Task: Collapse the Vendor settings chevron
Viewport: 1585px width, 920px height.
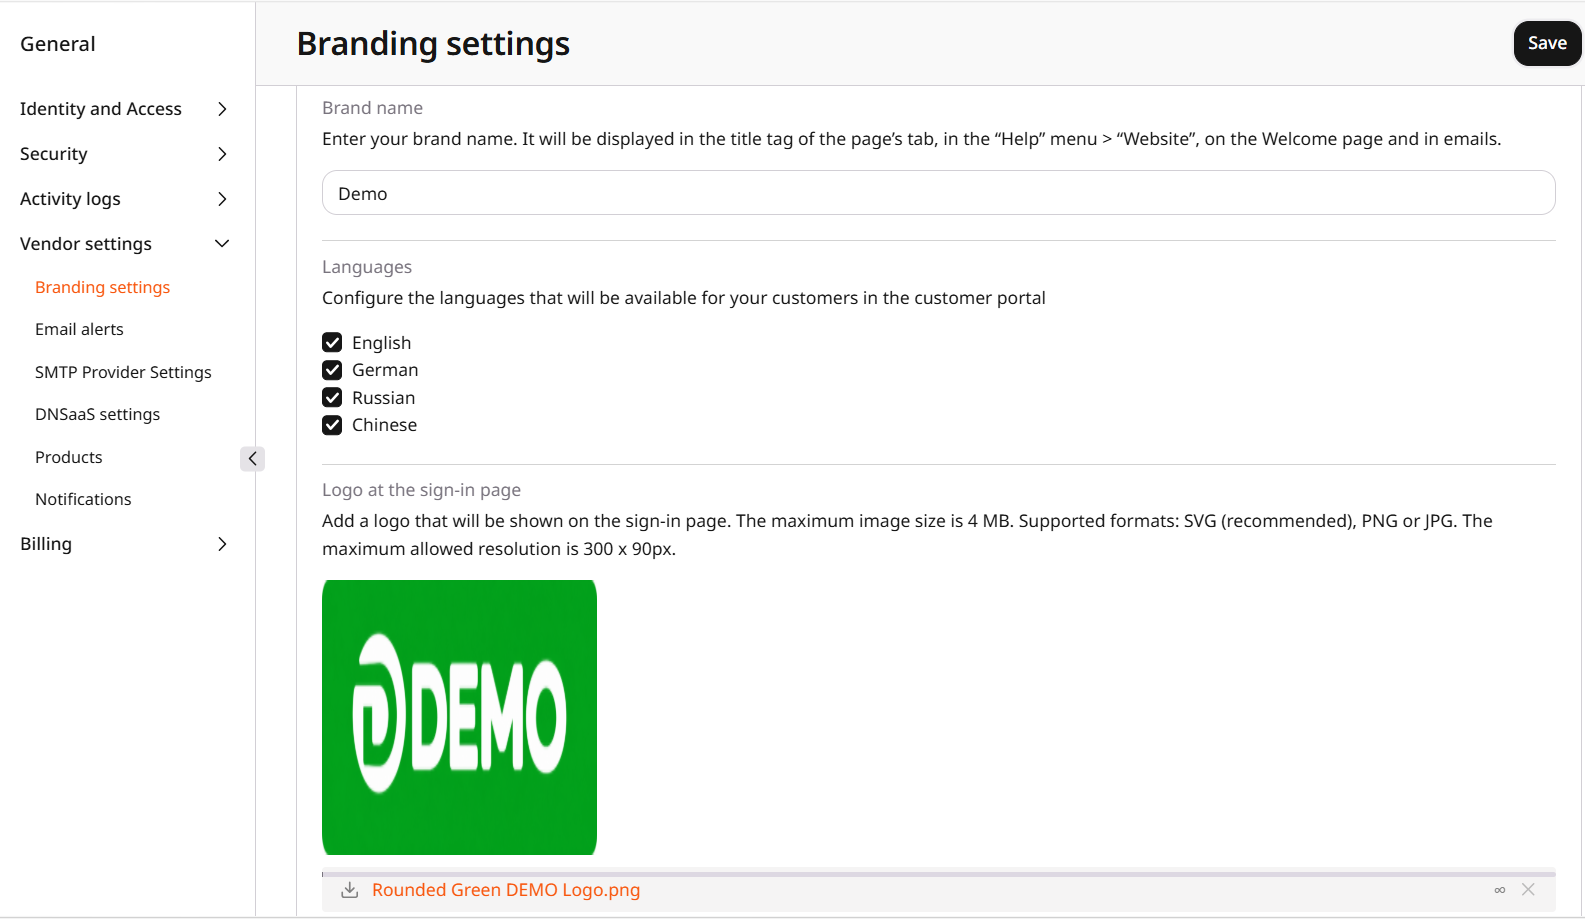Action: pyautogui.click(x=222, y=244)
